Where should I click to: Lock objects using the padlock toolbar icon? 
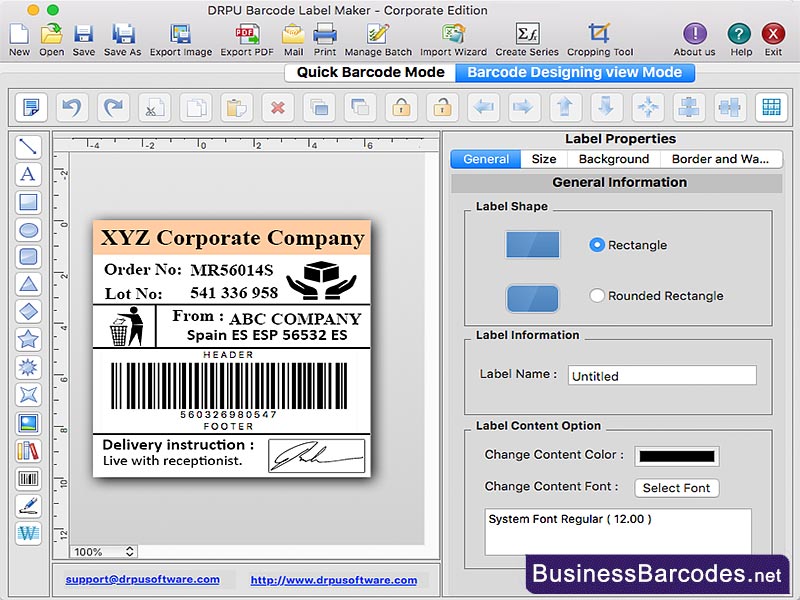[x=400, y=108]
